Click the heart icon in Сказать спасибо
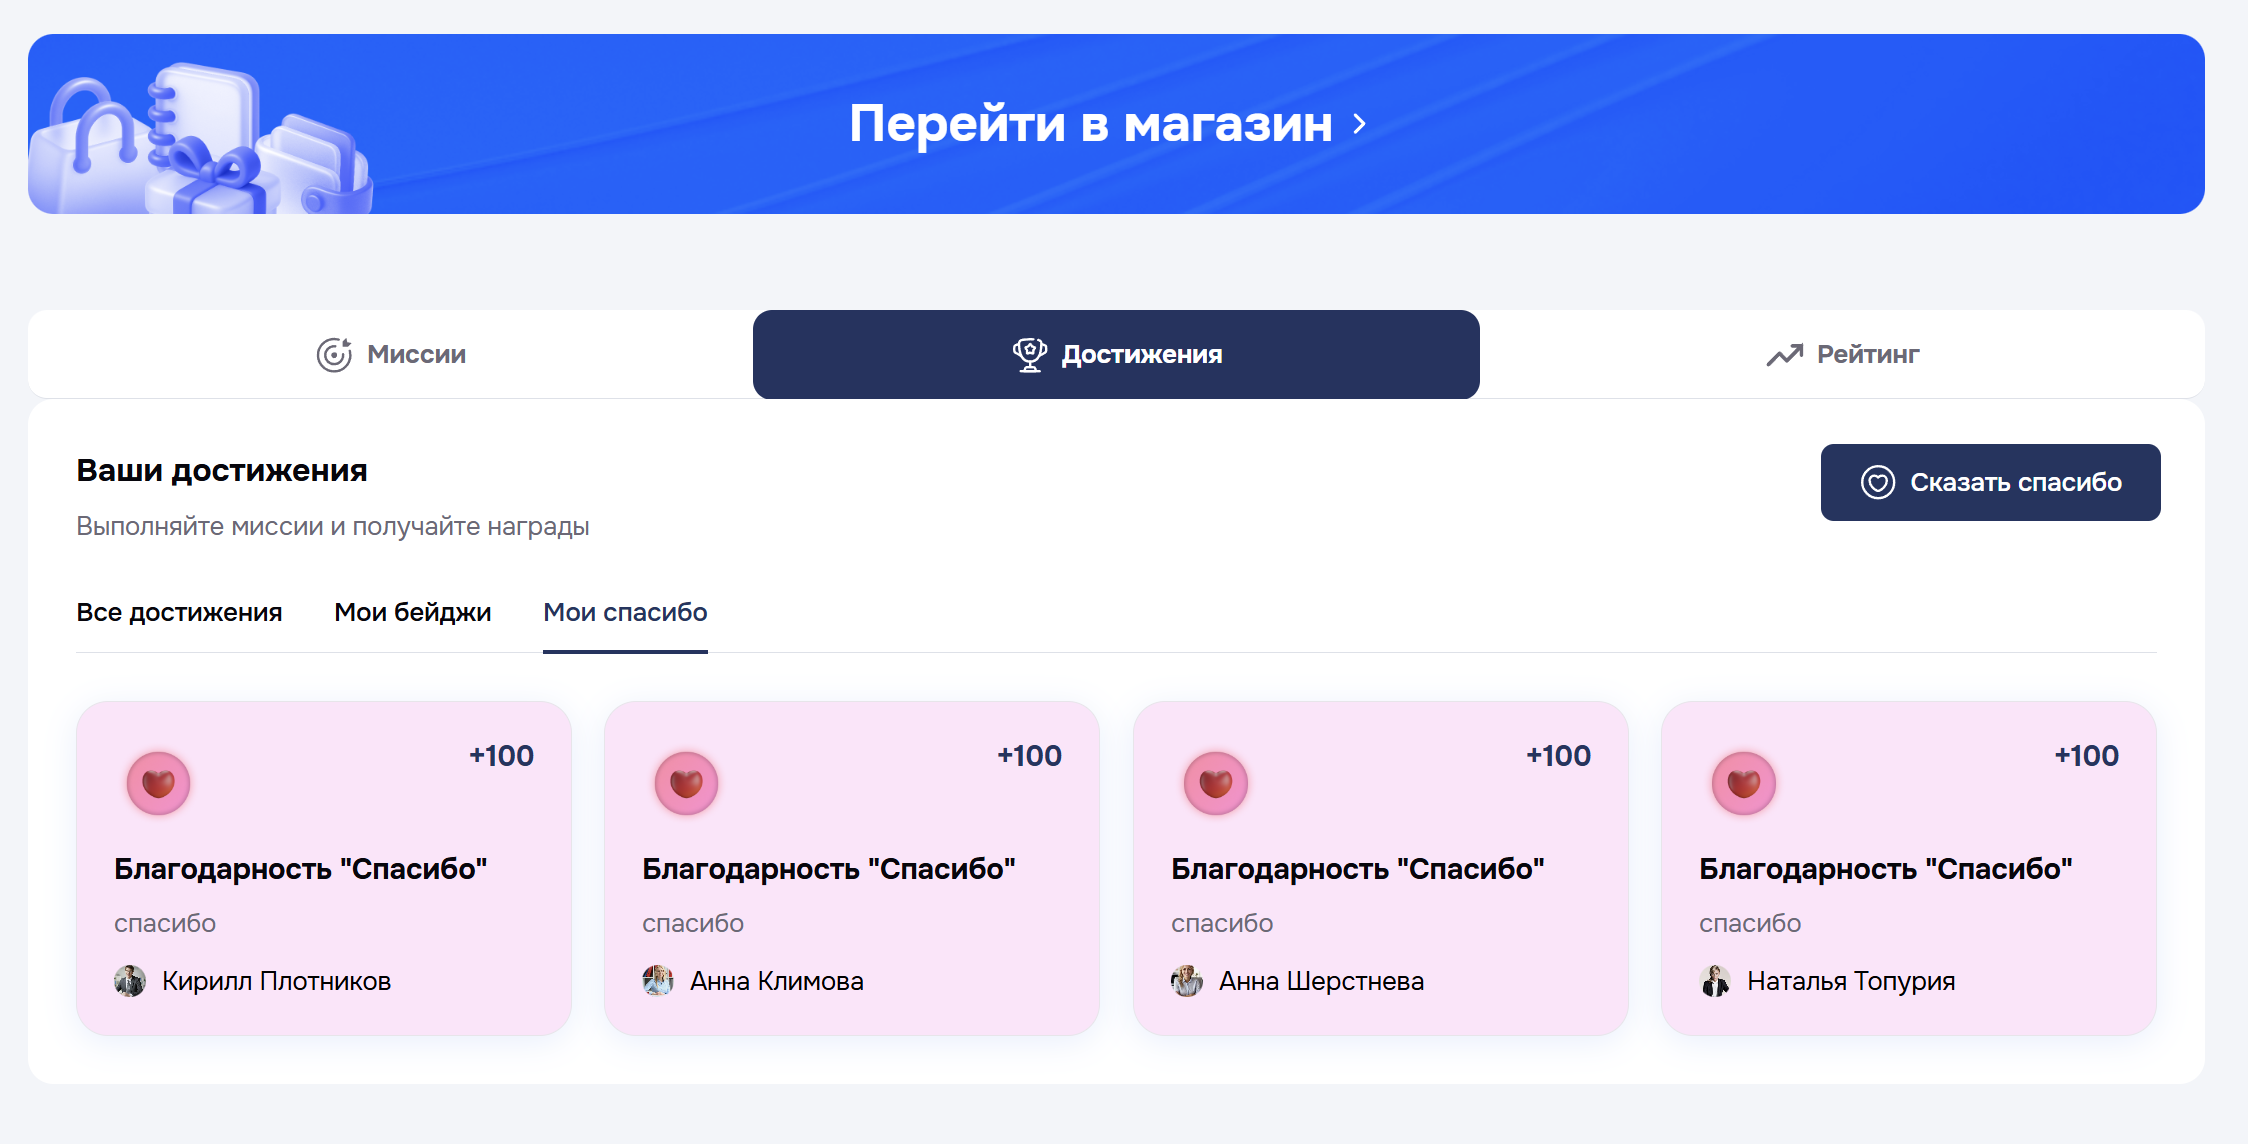The width and height of the screenshot is (2248, 1144). point(1877,482)
